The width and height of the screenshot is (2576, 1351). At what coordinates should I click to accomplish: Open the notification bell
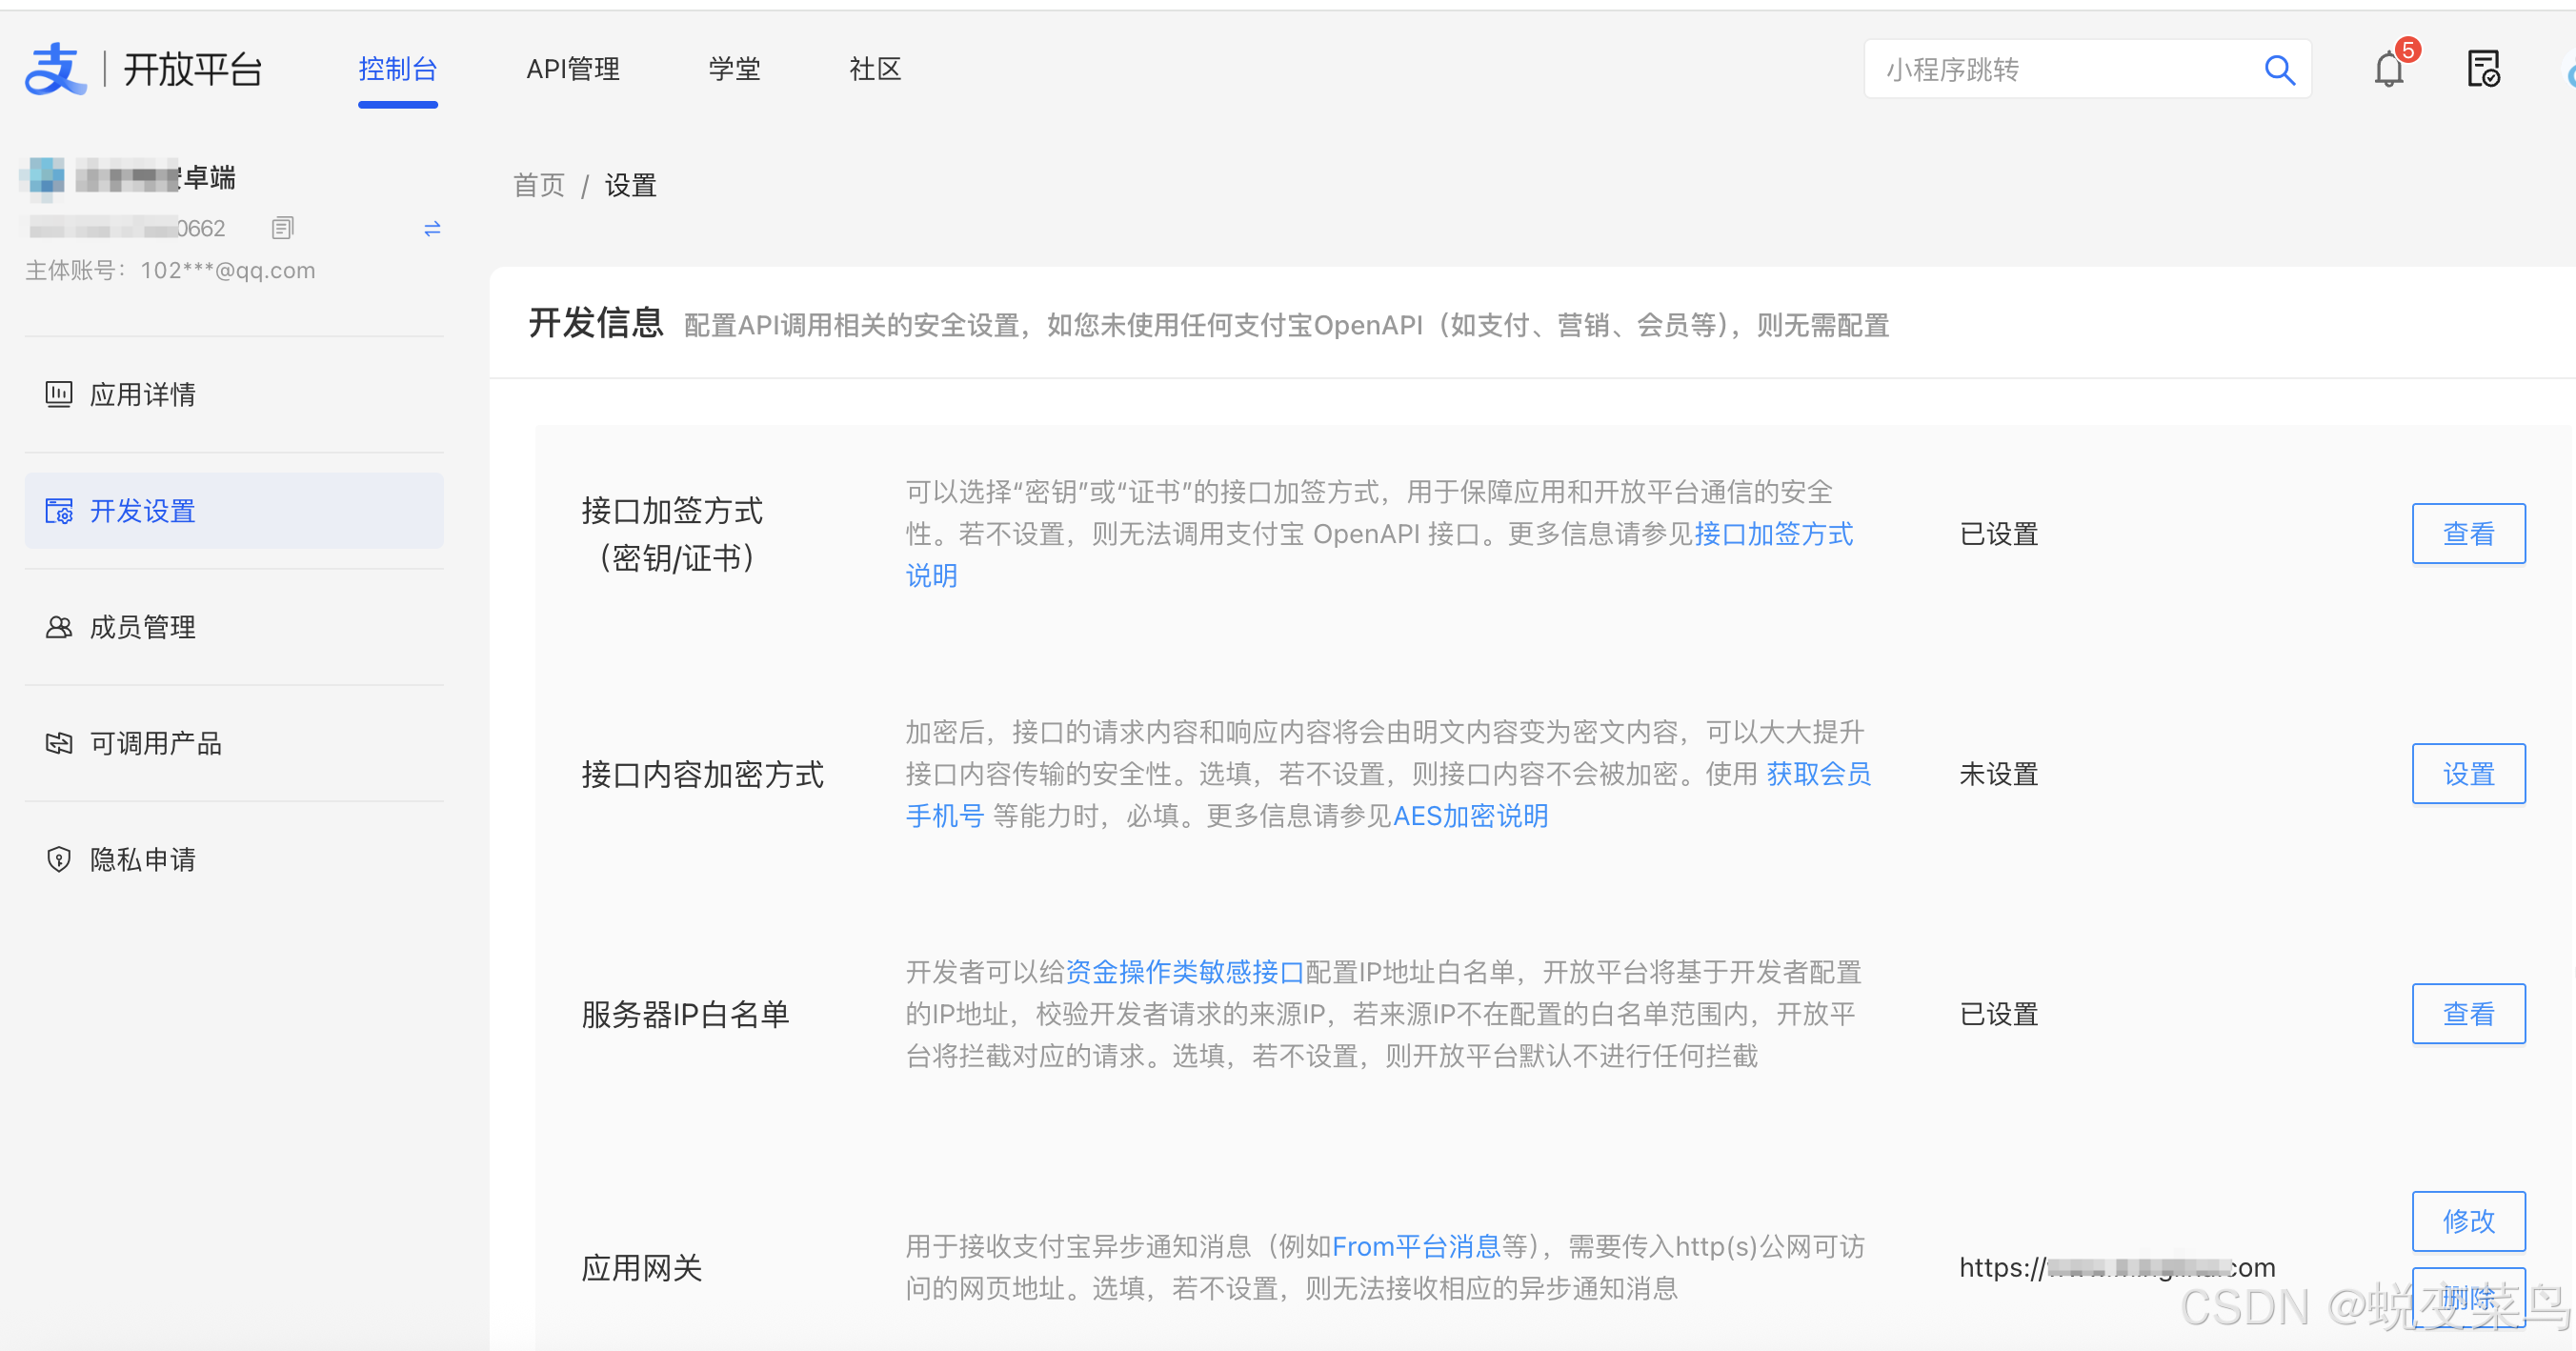point(2388,70)
